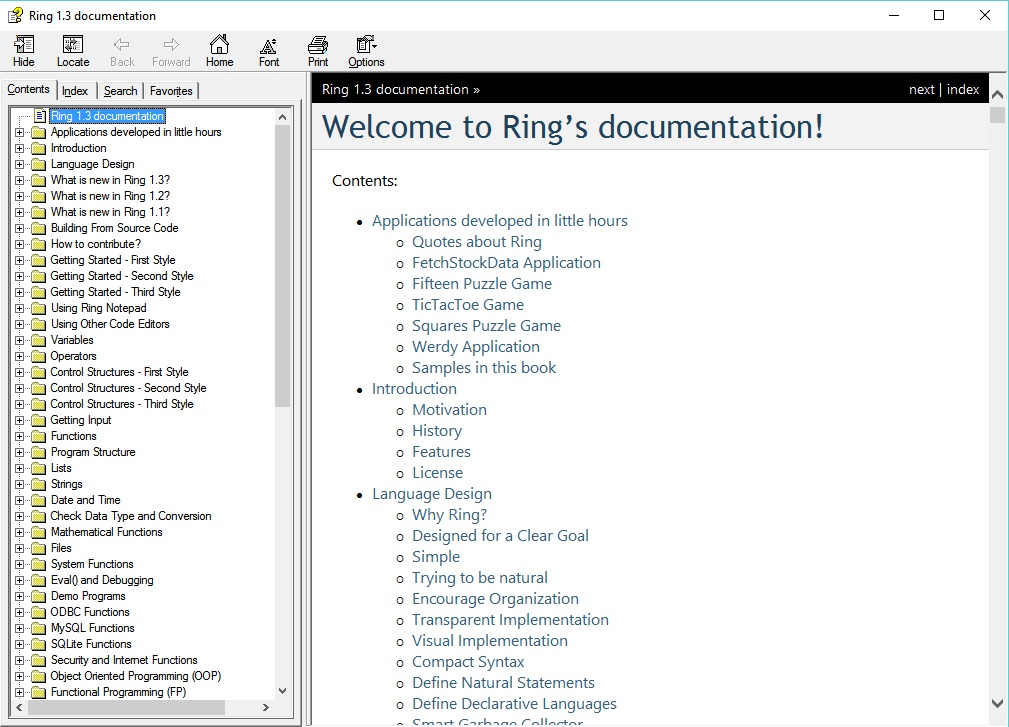Click the tree pane scroll down arrow

(x=282, y=691)
